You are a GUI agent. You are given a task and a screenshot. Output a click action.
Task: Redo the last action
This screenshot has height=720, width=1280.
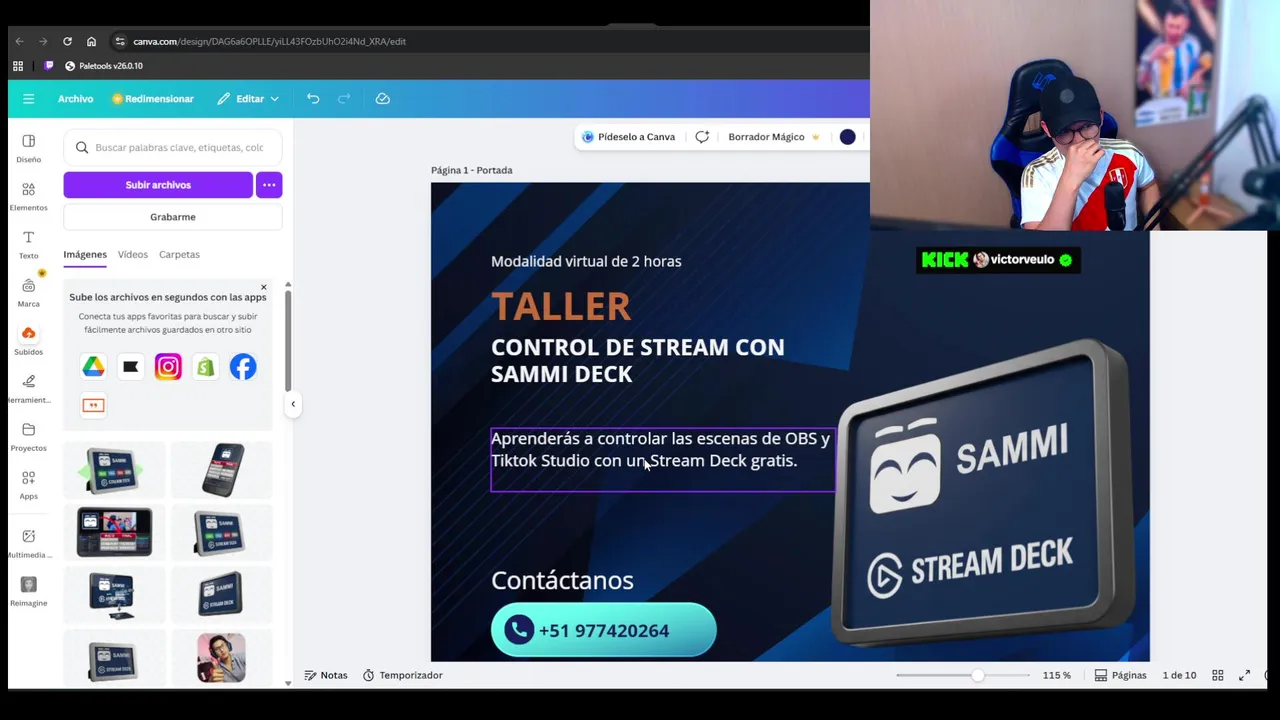tap(344, 99)
